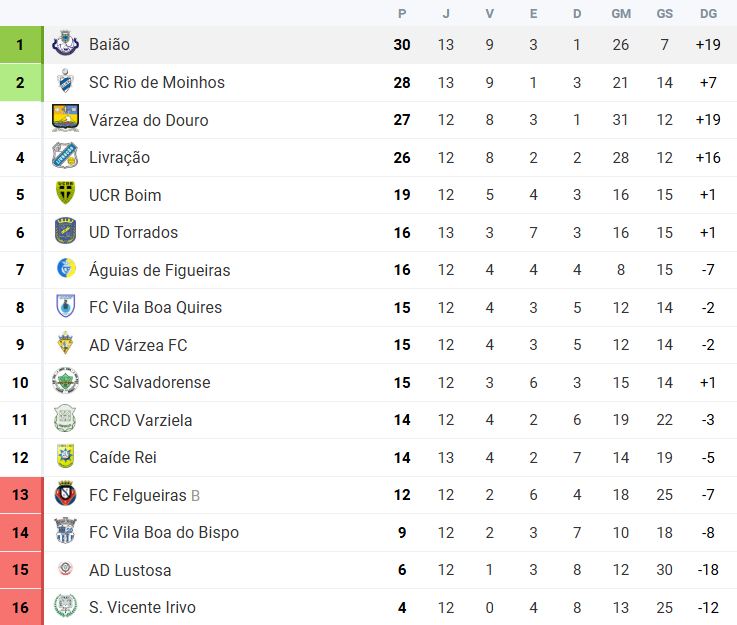
Task: Click the Águias de Figueiras logo
Action: (x=65, y=270)
